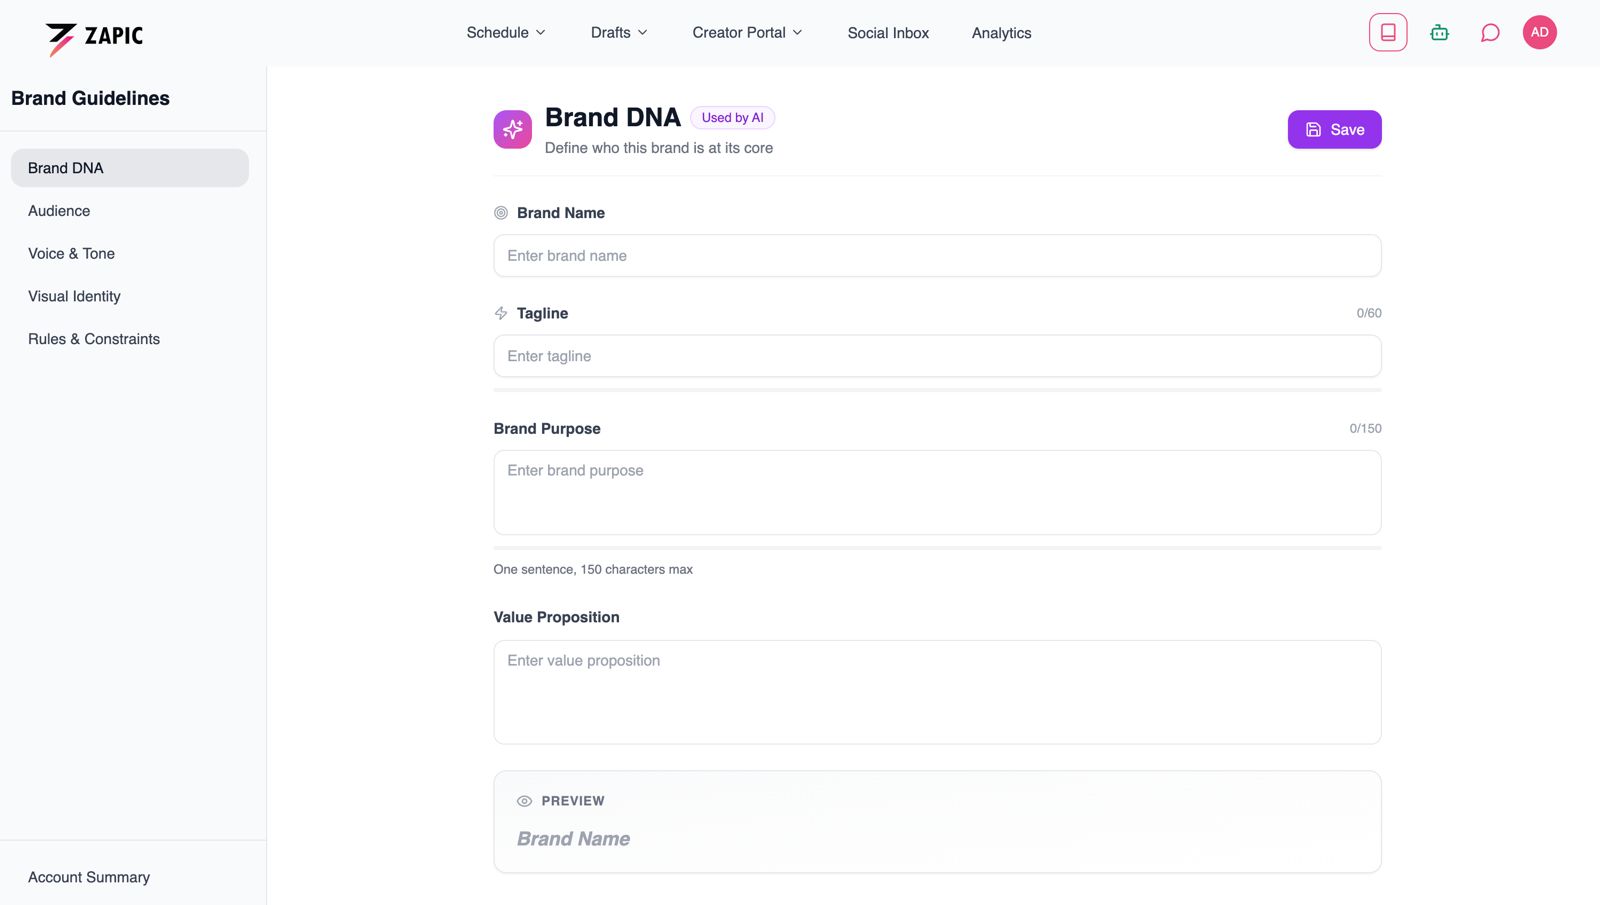Viewport: 1600px width, 905px height.
Task: Save the Brand DNA settings
Action: click(1334, 129)
